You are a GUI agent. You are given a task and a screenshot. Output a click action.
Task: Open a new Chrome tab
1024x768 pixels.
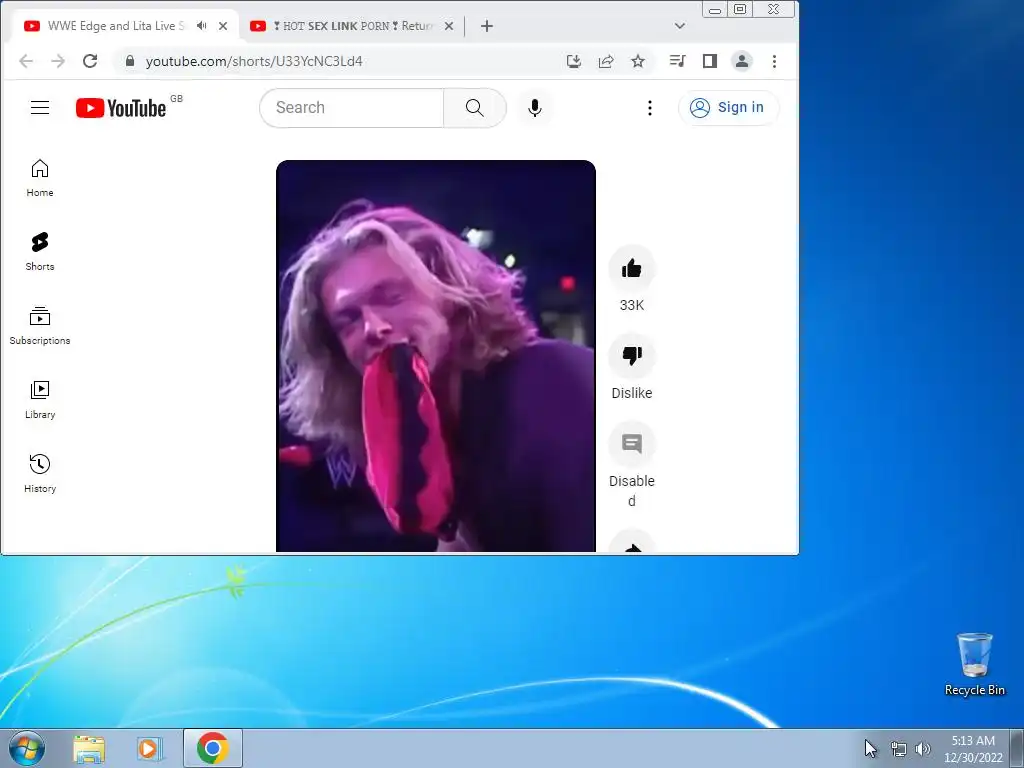[487, 26]
